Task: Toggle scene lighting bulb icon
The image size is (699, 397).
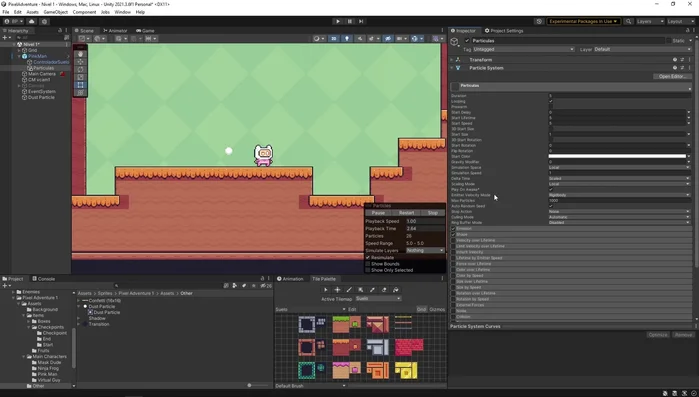Action: (x=347, y=38)
